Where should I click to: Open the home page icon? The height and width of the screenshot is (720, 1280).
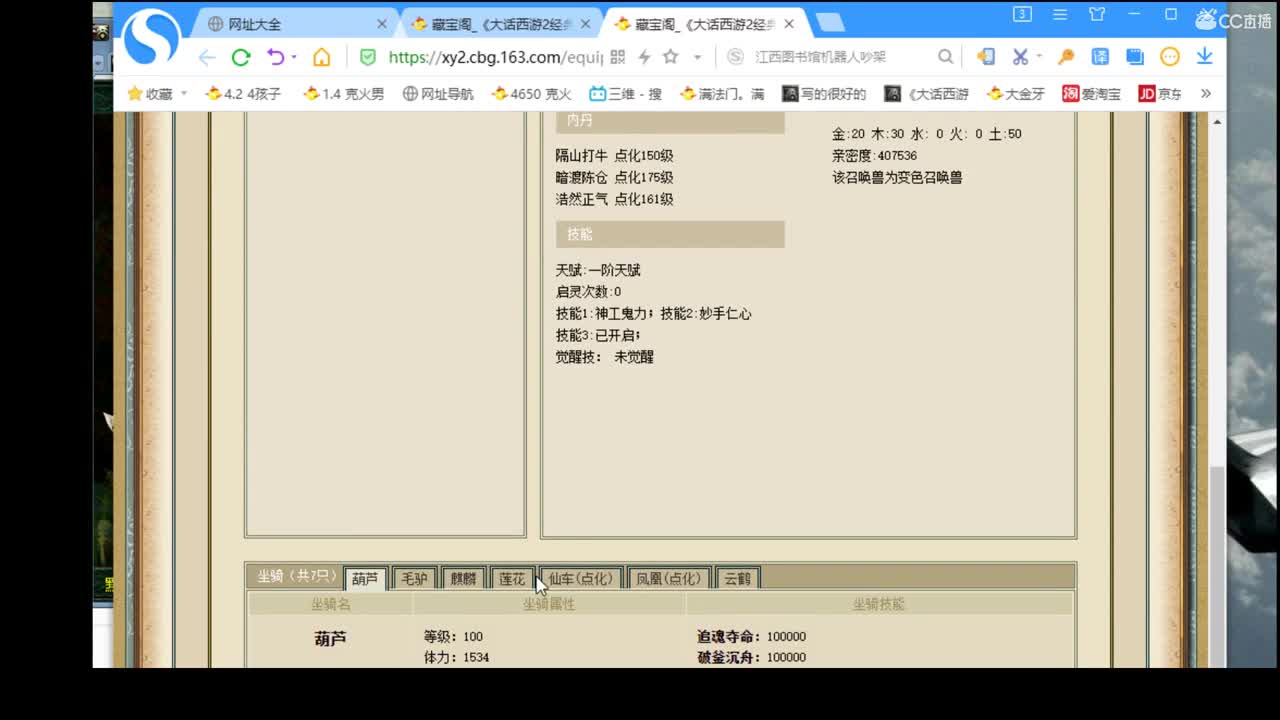point(321,57)
